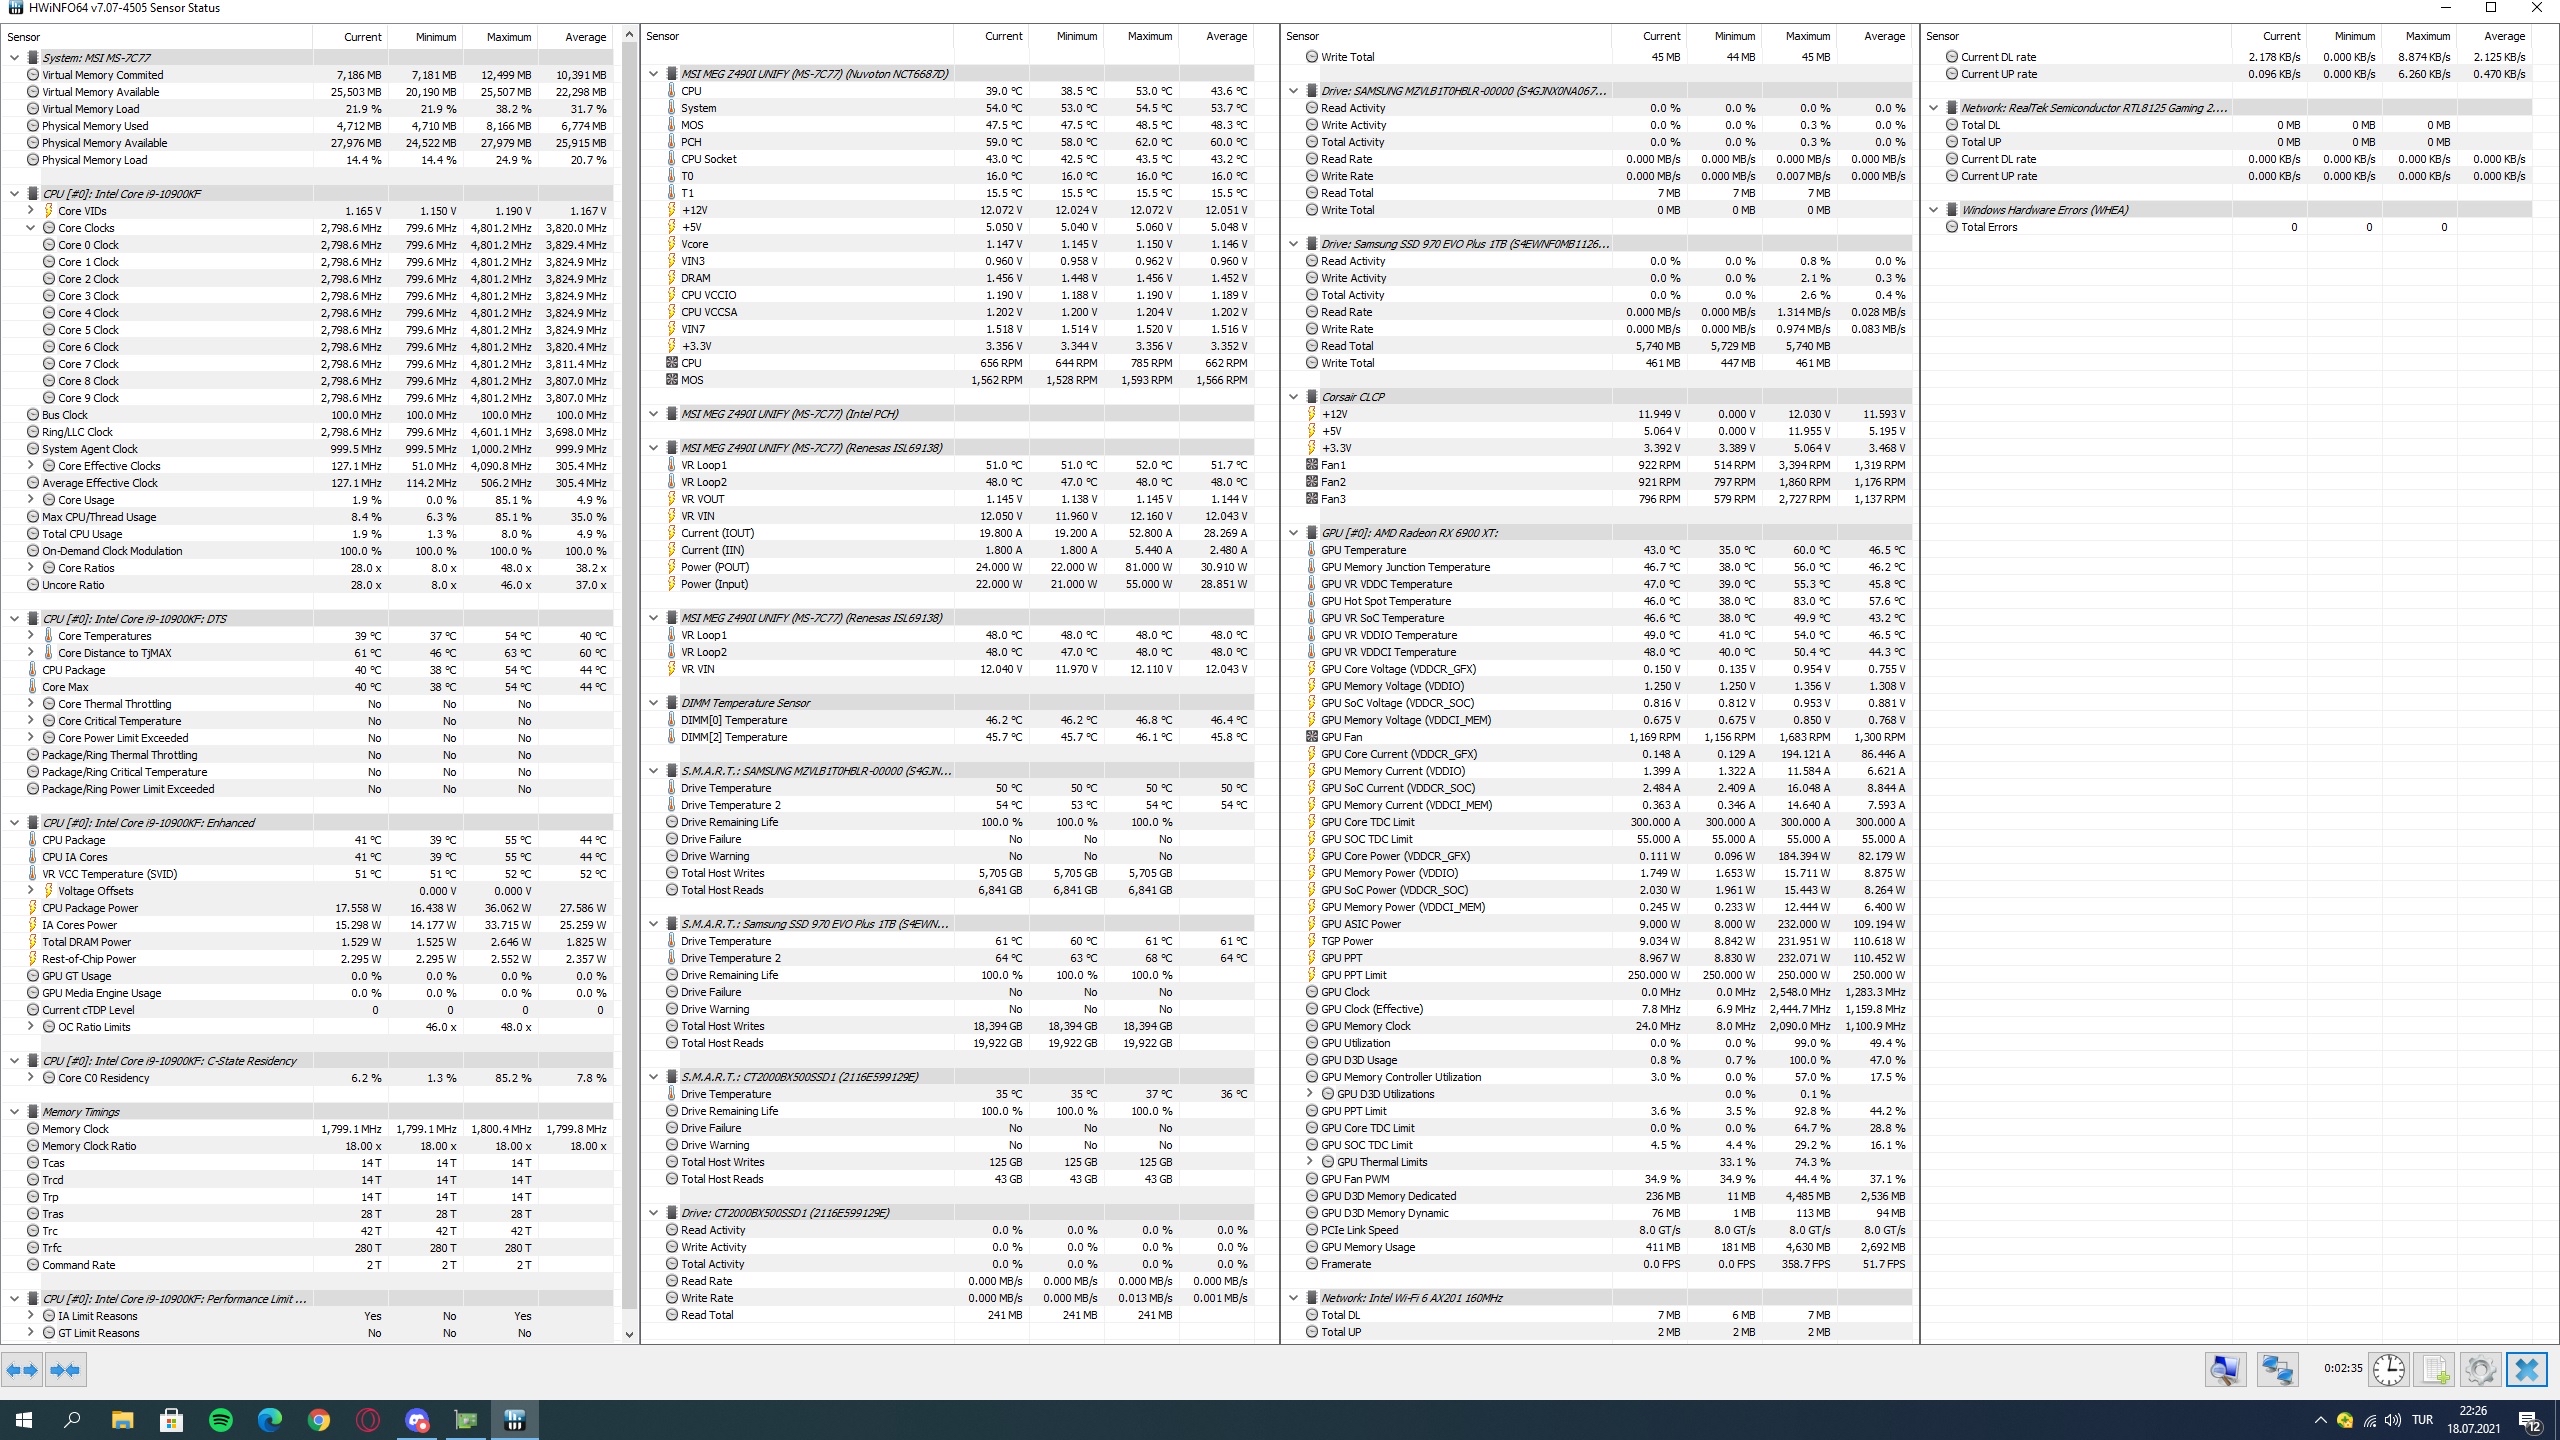The width and height of the screenshot is (2560, 1440).
Task: Open GPU-Z graphics card icon in taskbar
Action: click(x=466, y=1420)
